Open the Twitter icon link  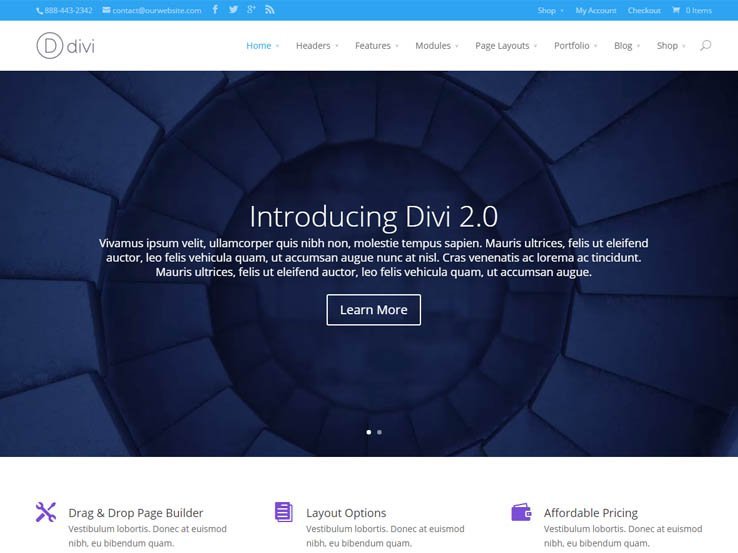click(233, 9)
